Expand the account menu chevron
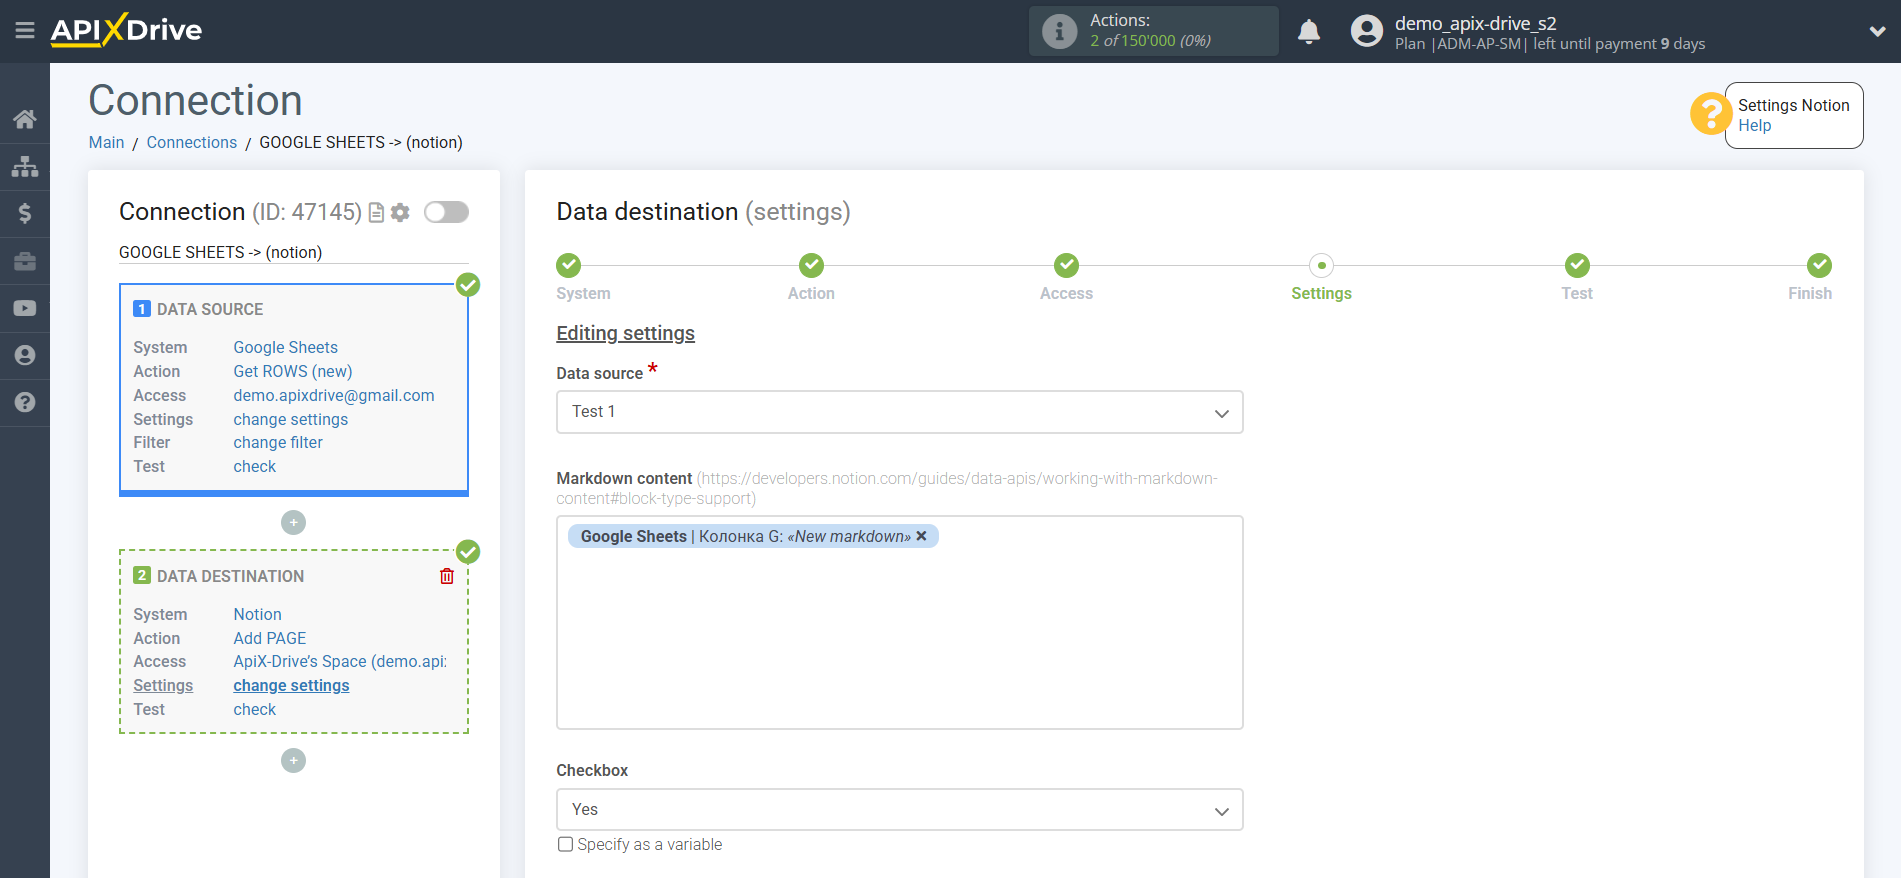 (x=1877, y=31)
